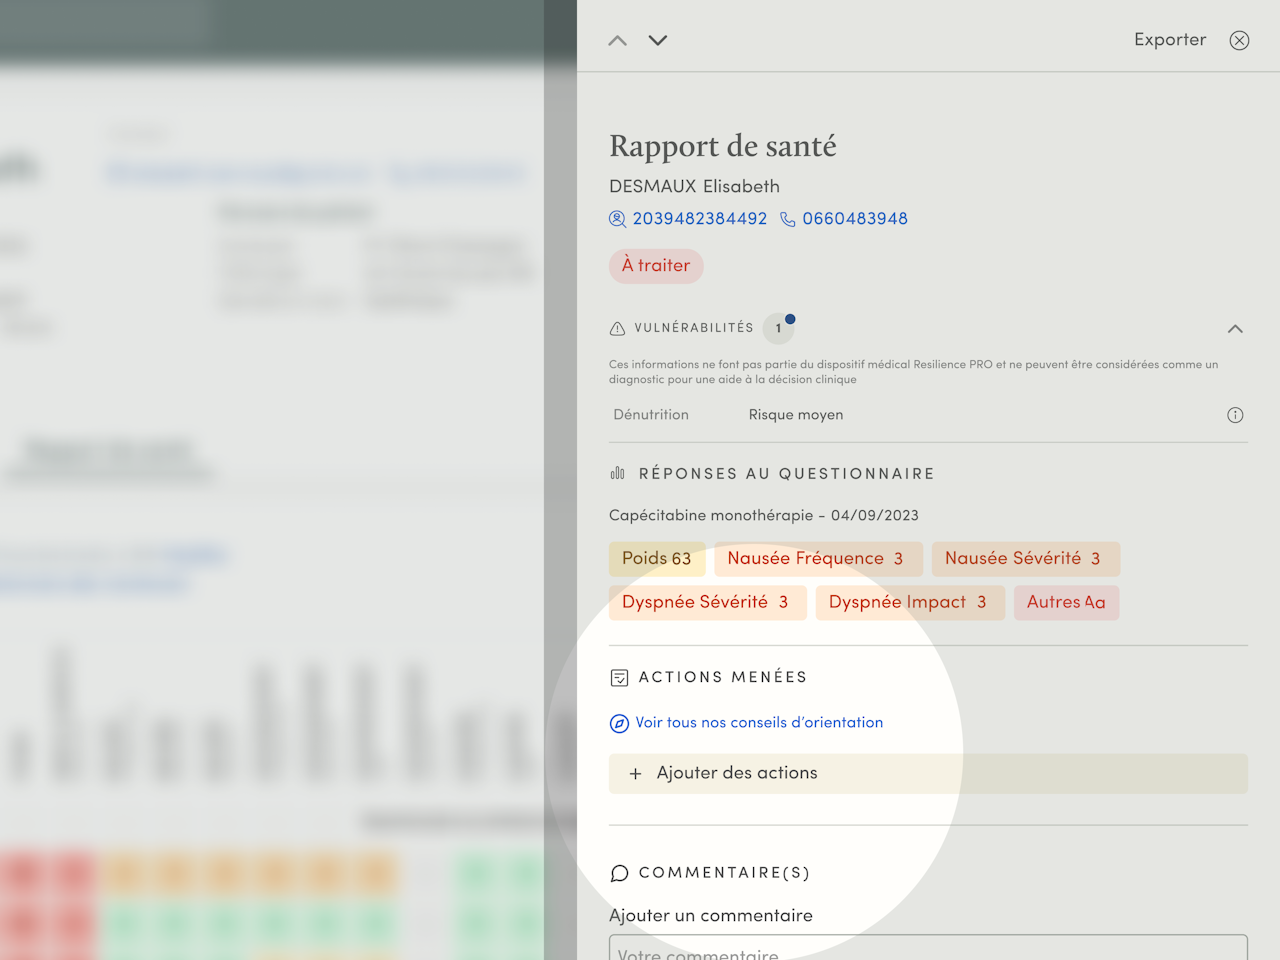Select the Autres tag
1280x960 pixels.
click(x=1067, y=603)
